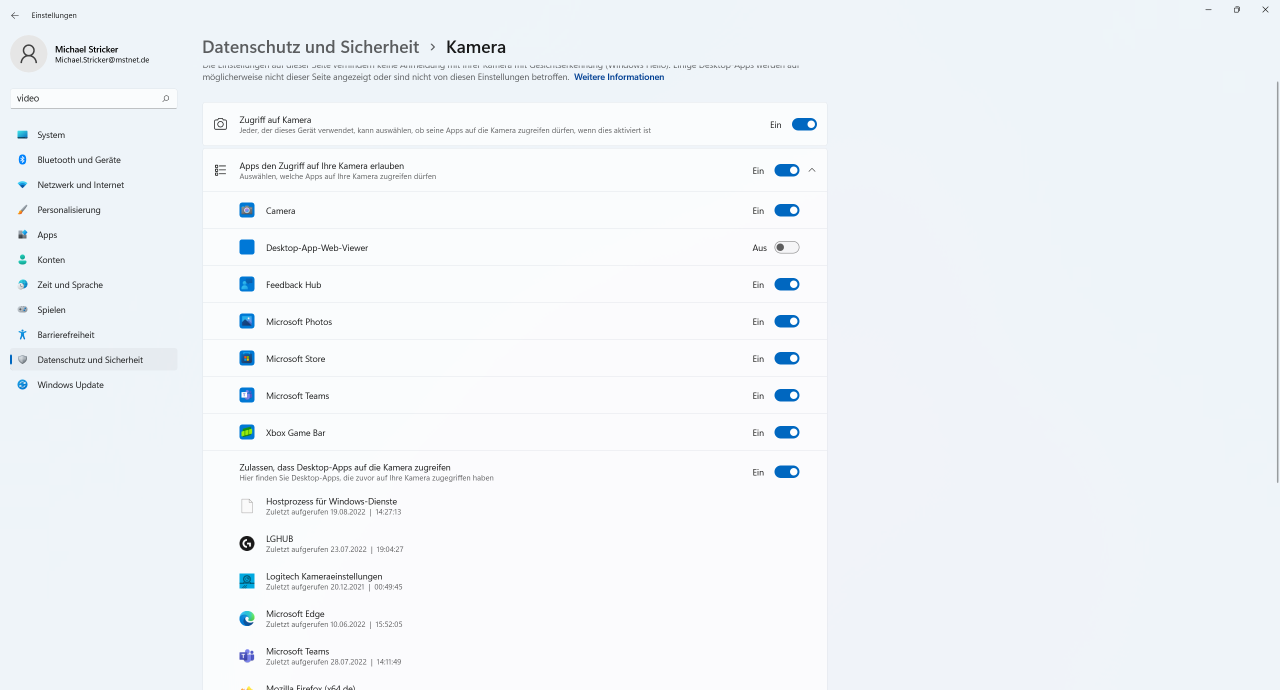Image resolution: width=1280 pixels, height=690 pixels.
Task: Click the settings search field containing video
Action: pos(94,98)
